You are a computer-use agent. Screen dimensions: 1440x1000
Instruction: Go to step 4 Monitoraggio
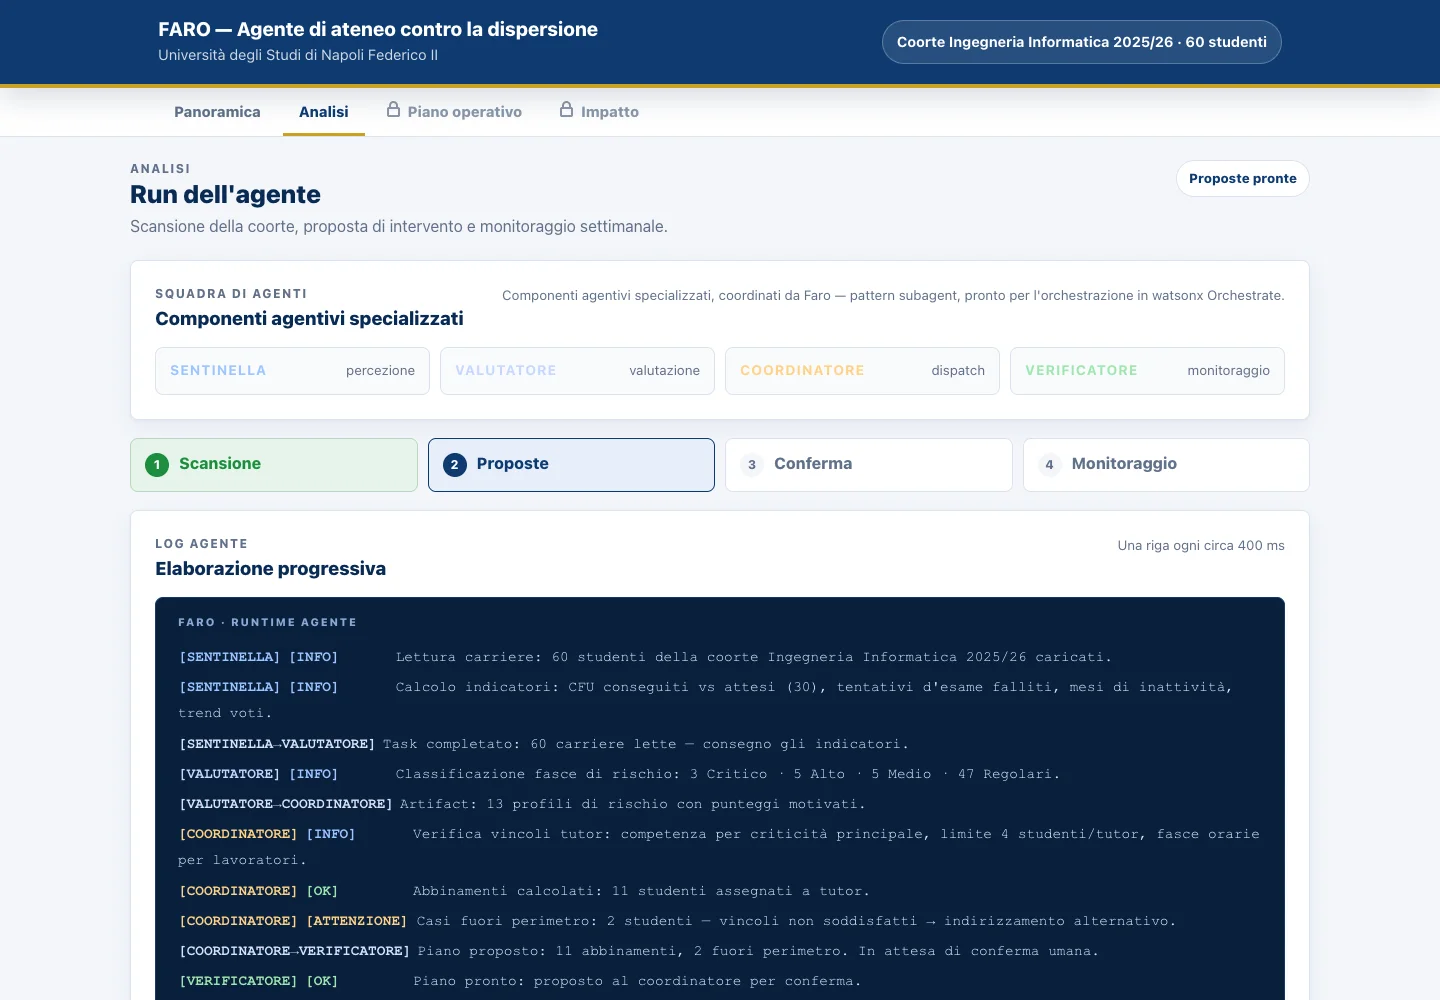tap(1166, 465)
